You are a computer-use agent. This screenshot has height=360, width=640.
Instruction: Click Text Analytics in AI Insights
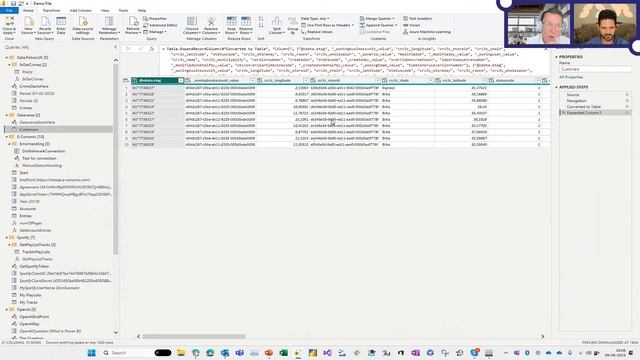(418, 18)
